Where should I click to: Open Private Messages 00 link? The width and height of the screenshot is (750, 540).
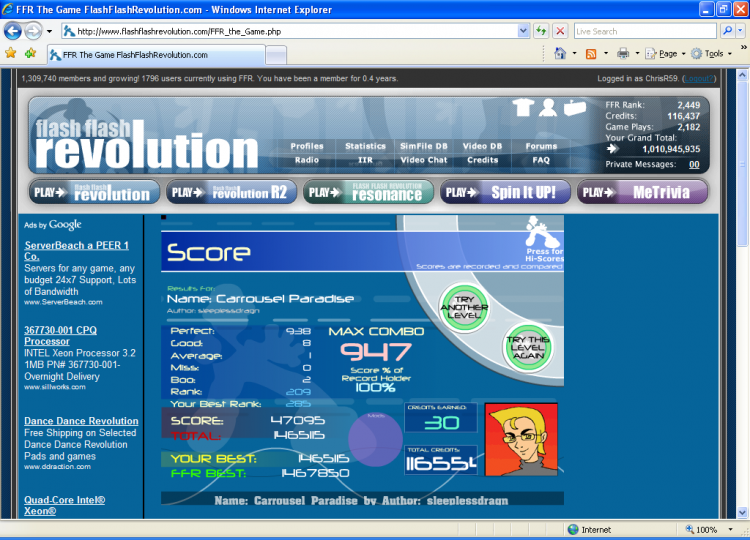[694, 165]
